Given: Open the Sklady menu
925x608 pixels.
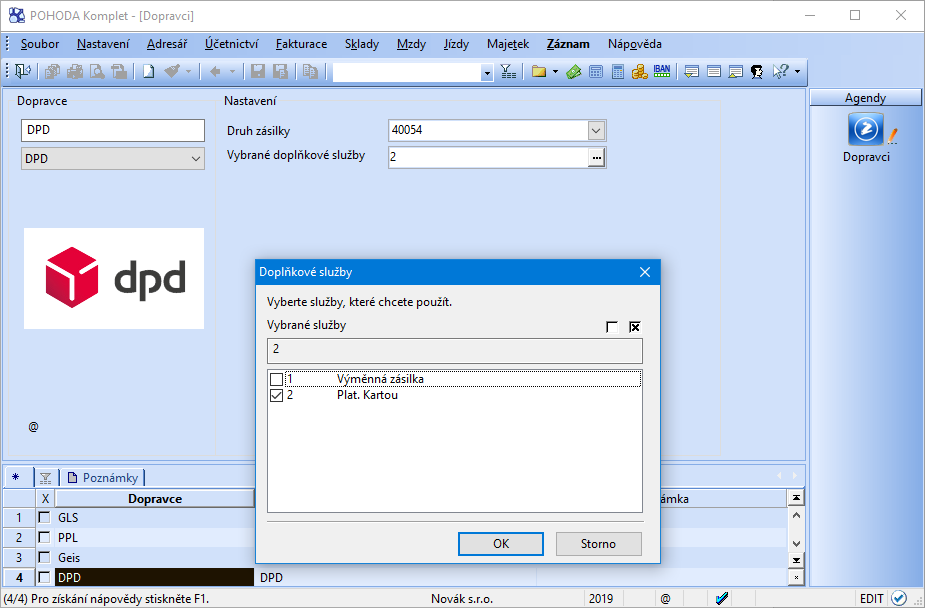Looking at the screenshot, I should click(362, 44).
